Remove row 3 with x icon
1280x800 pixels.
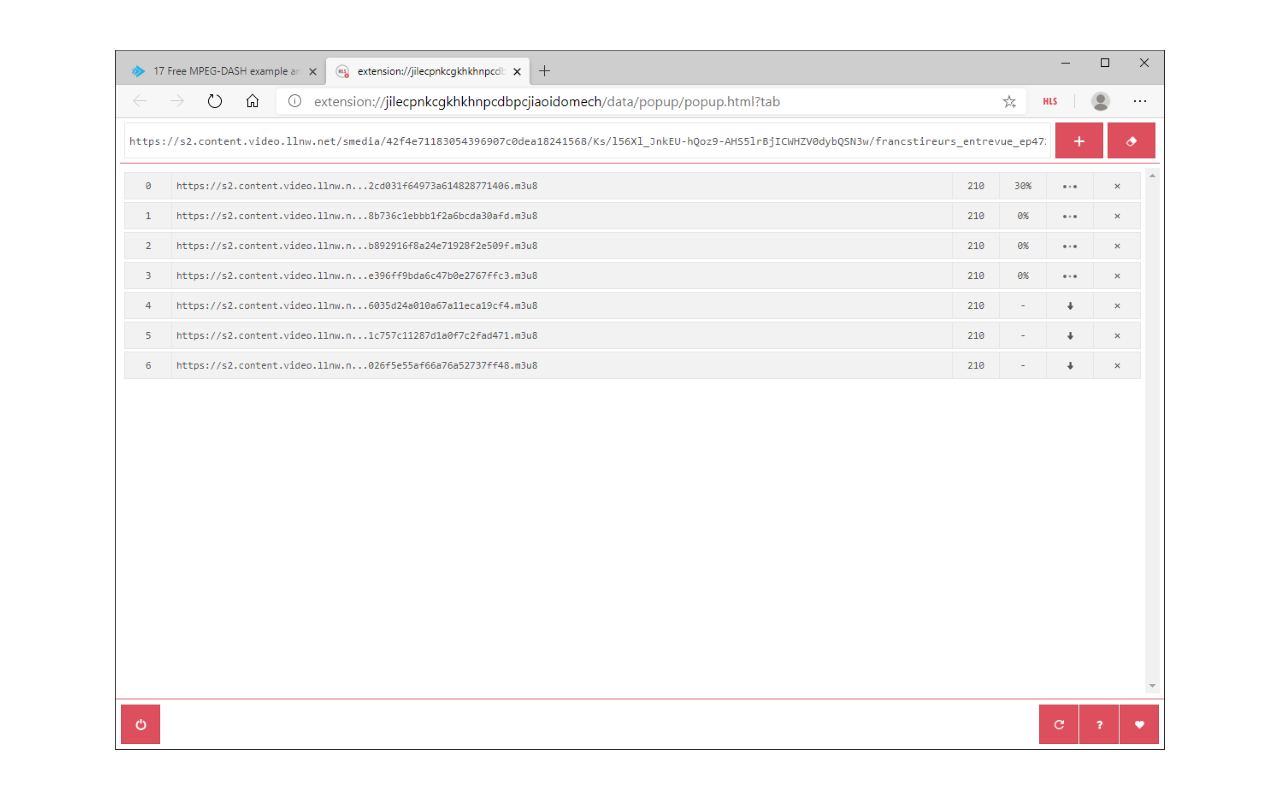pos(1117,276)
